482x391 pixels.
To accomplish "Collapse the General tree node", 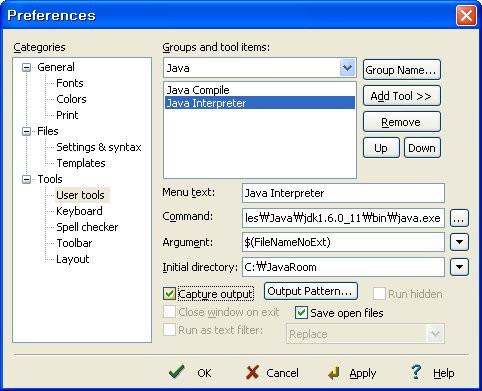I will point(26,68).
